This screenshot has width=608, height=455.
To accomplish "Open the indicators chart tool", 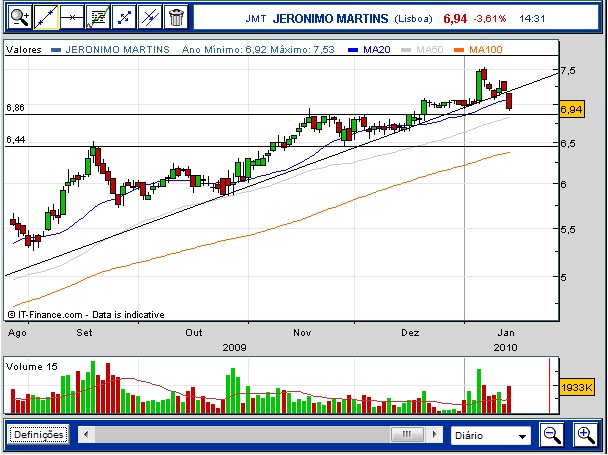I will tap(98, 17).
